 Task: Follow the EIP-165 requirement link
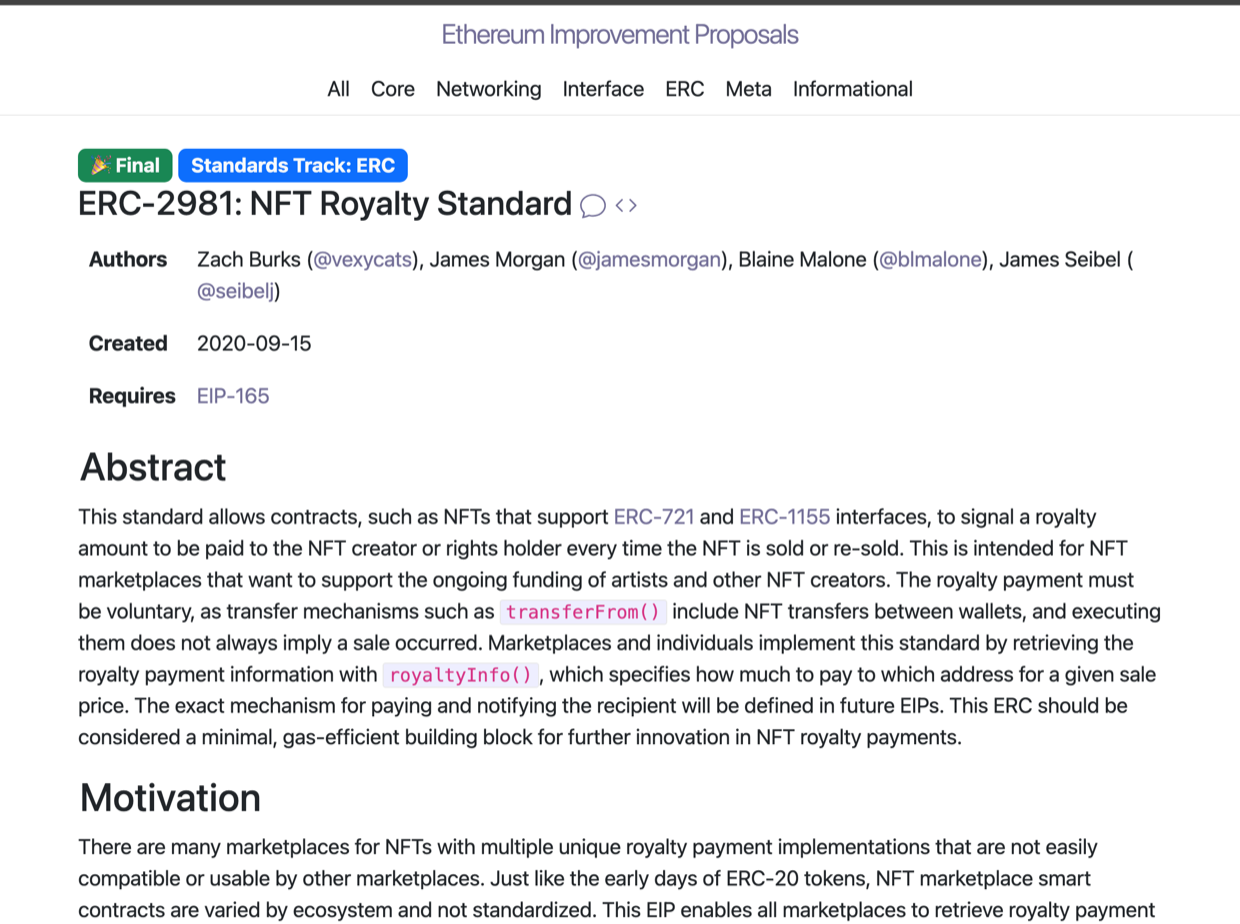pos(233,396)
